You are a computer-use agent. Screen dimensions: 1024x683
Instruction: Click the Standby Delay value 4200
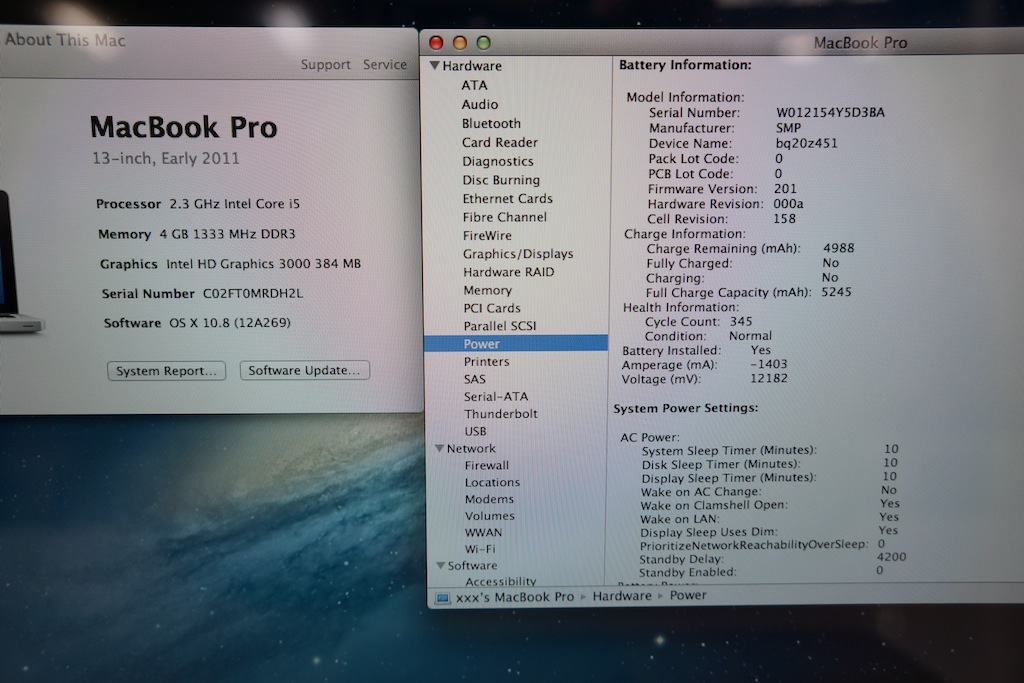coord(891,557)
